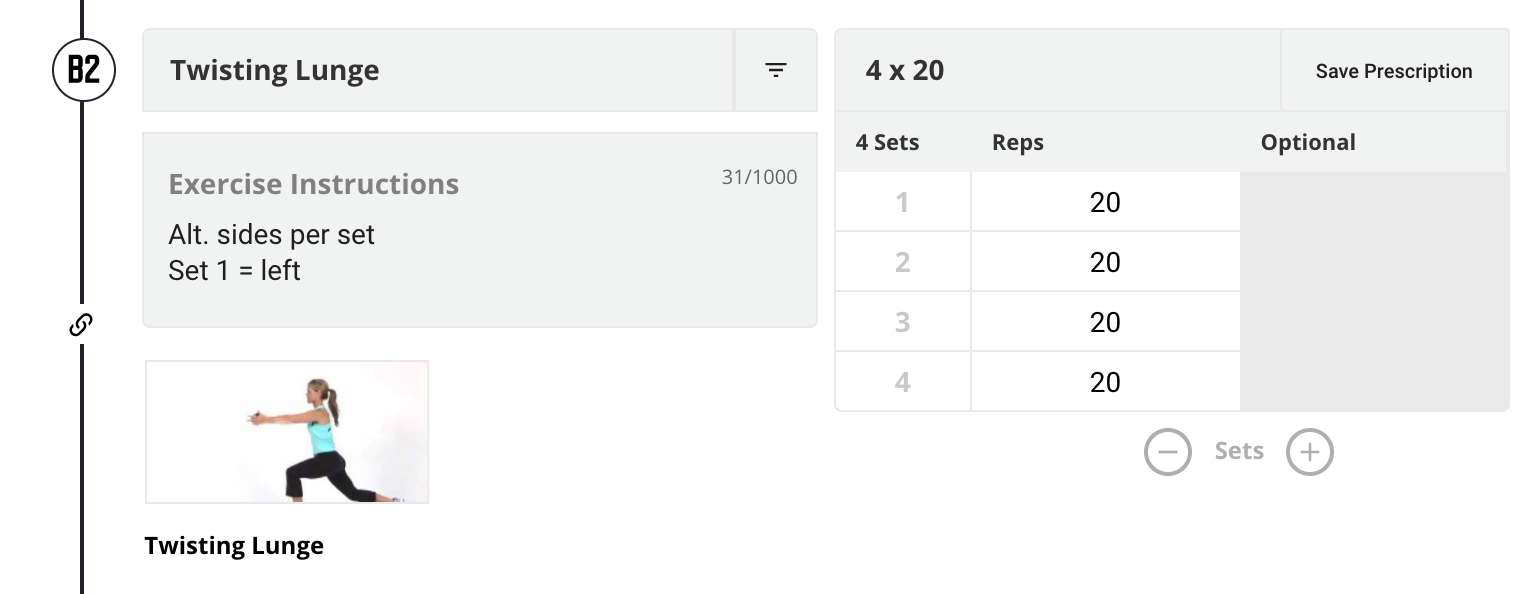
Task: Click set number 1 row label
Action: [902, 202]
